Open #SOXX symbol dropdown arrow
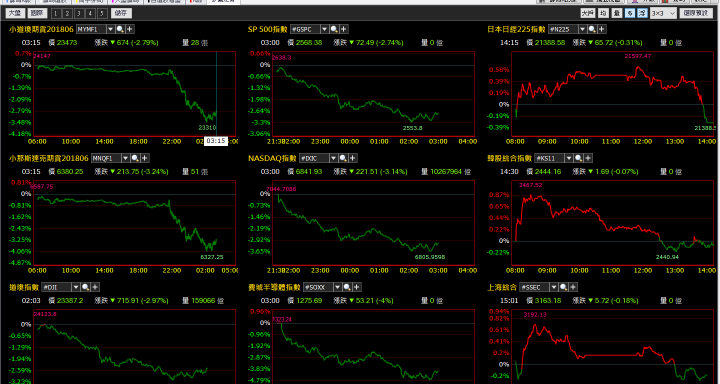720x384 pixels. (338, 288)
